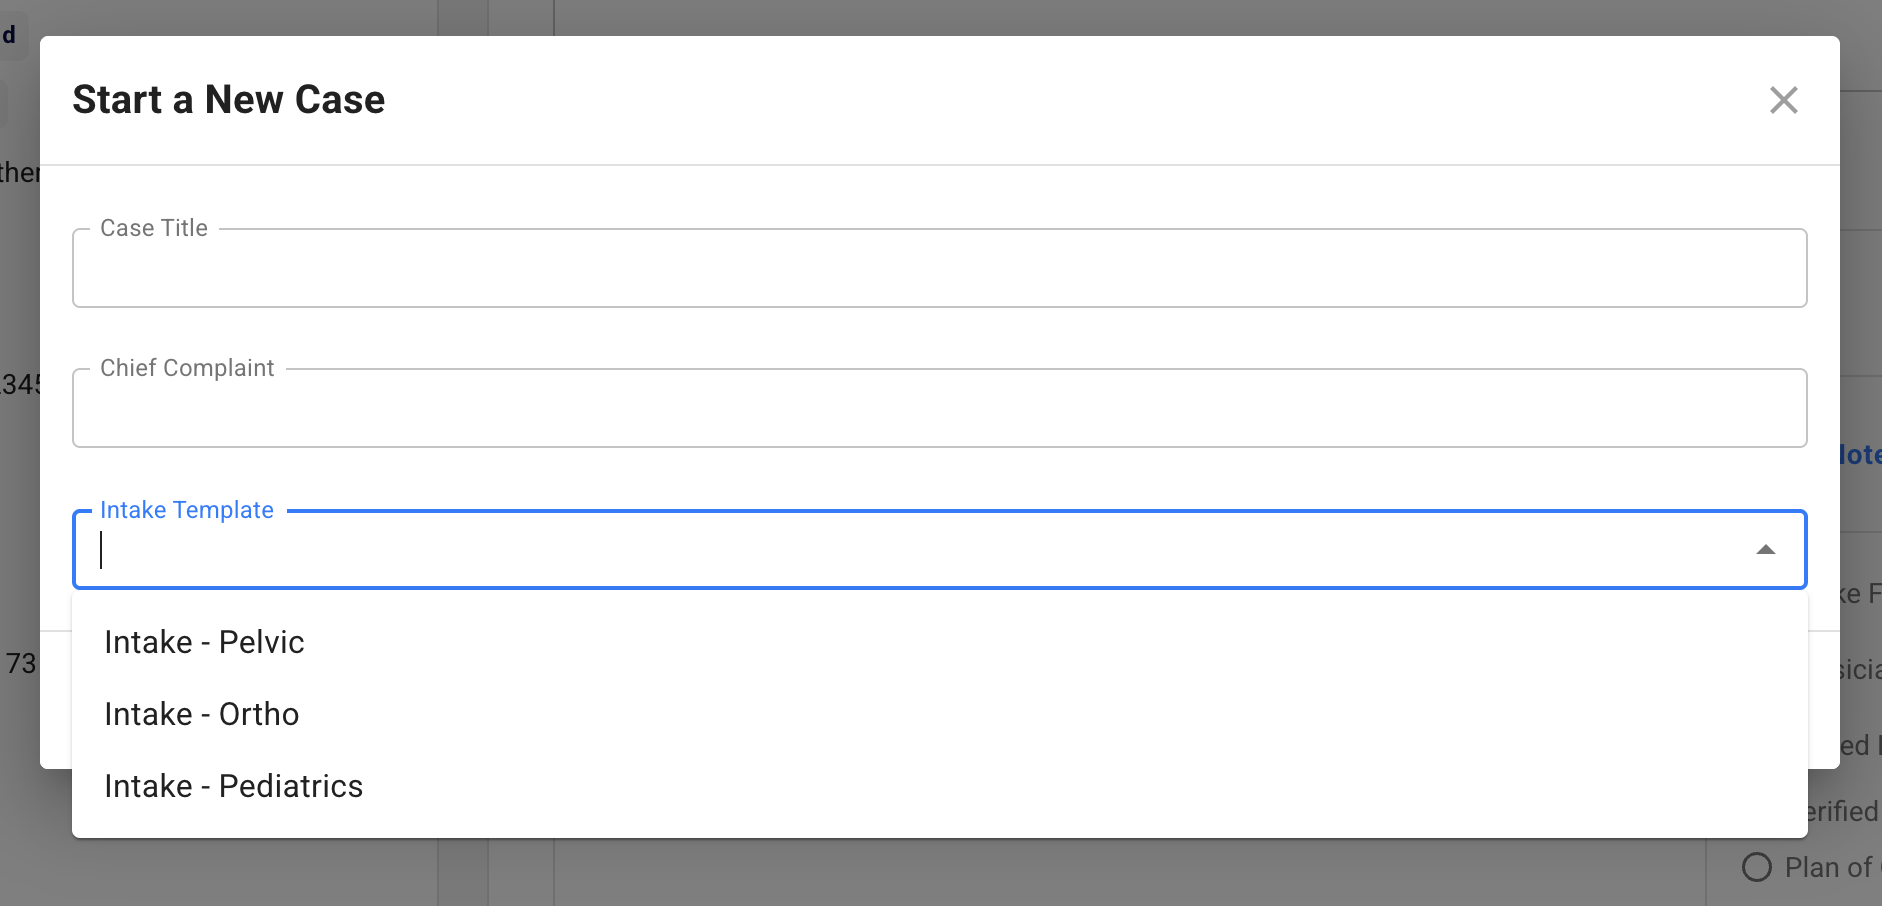Click the partly hidden 'ther' text at left
Viewport: 1882px width, 906px height.
coord(19,173)
